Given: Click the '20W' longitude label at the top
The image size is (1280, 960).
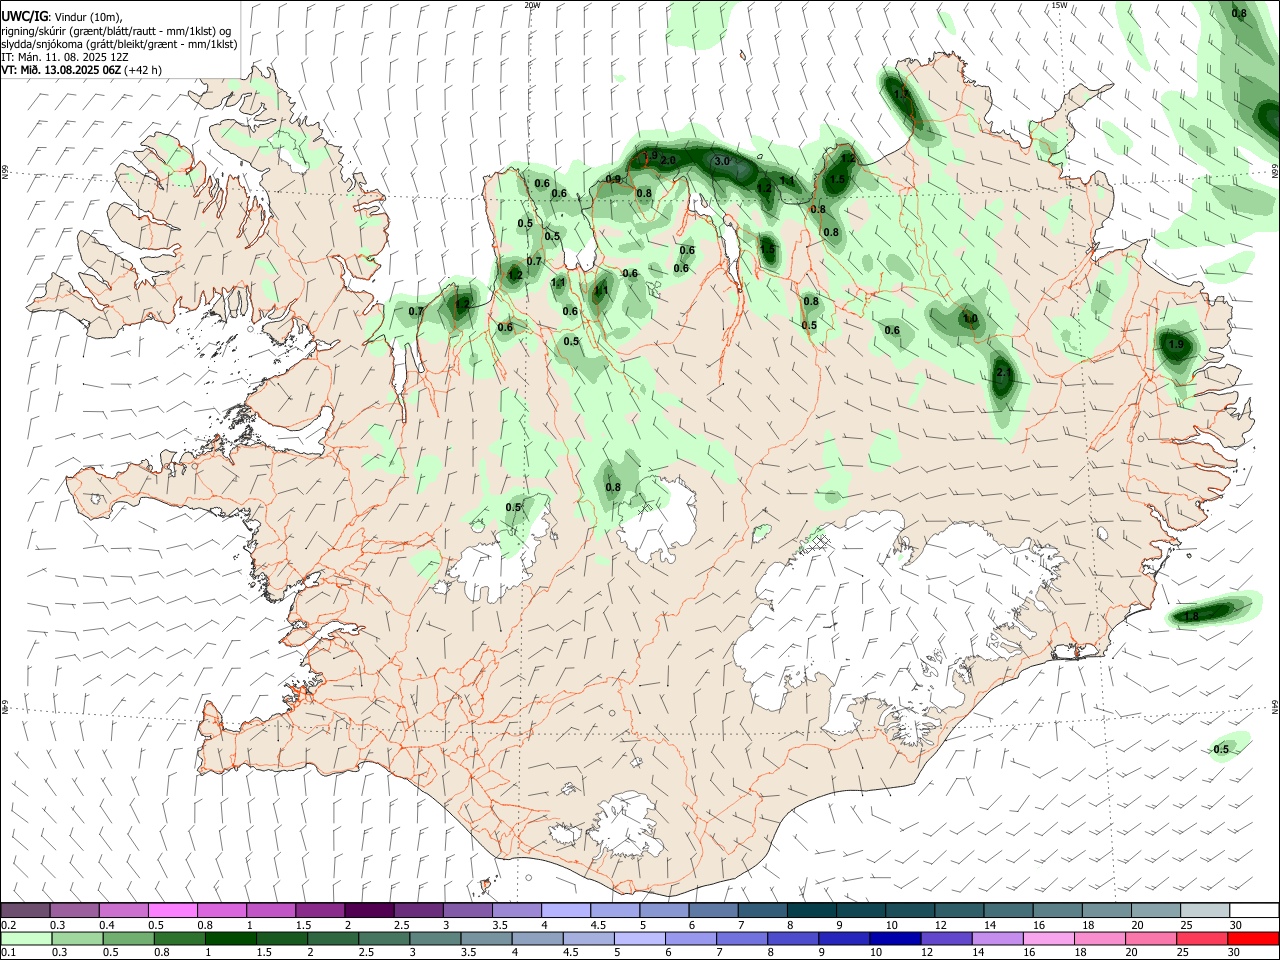Looking at the screenshot, I should (532, 5).
